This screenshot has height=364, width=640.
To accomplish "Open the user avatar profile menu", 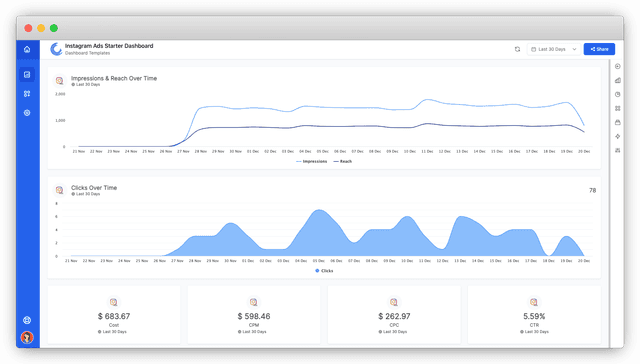I will (x=27, y=337).
